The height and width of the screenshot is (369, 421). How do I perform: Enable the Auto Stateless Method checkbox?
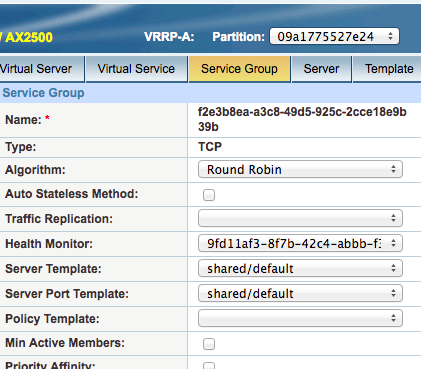click(209, 195)
